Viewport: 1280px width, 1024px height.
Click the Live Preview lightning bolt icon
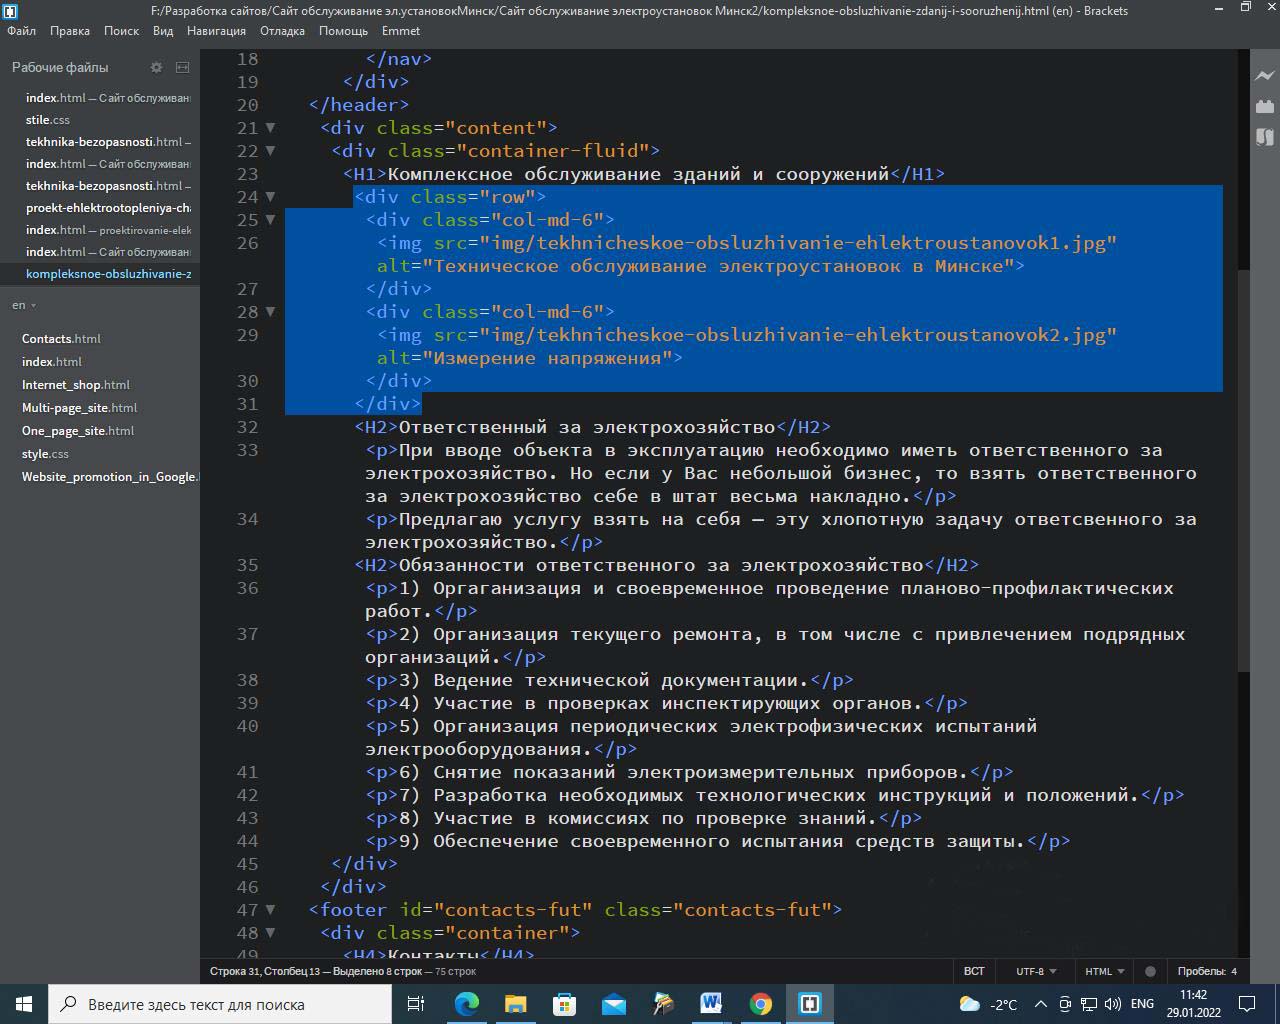click(1265, 76)
